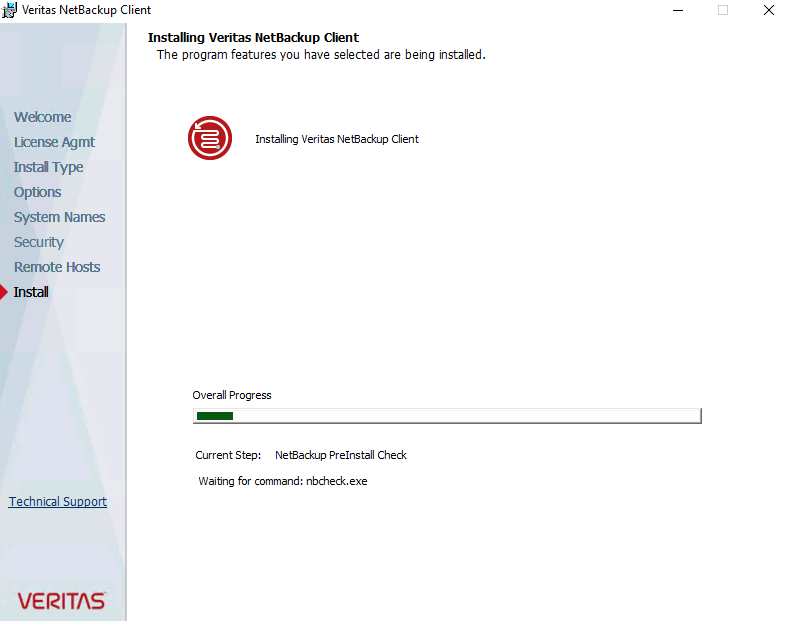Select the Remote Hosts step
This screenshot has width=791, height=621.
coord(57,267)
